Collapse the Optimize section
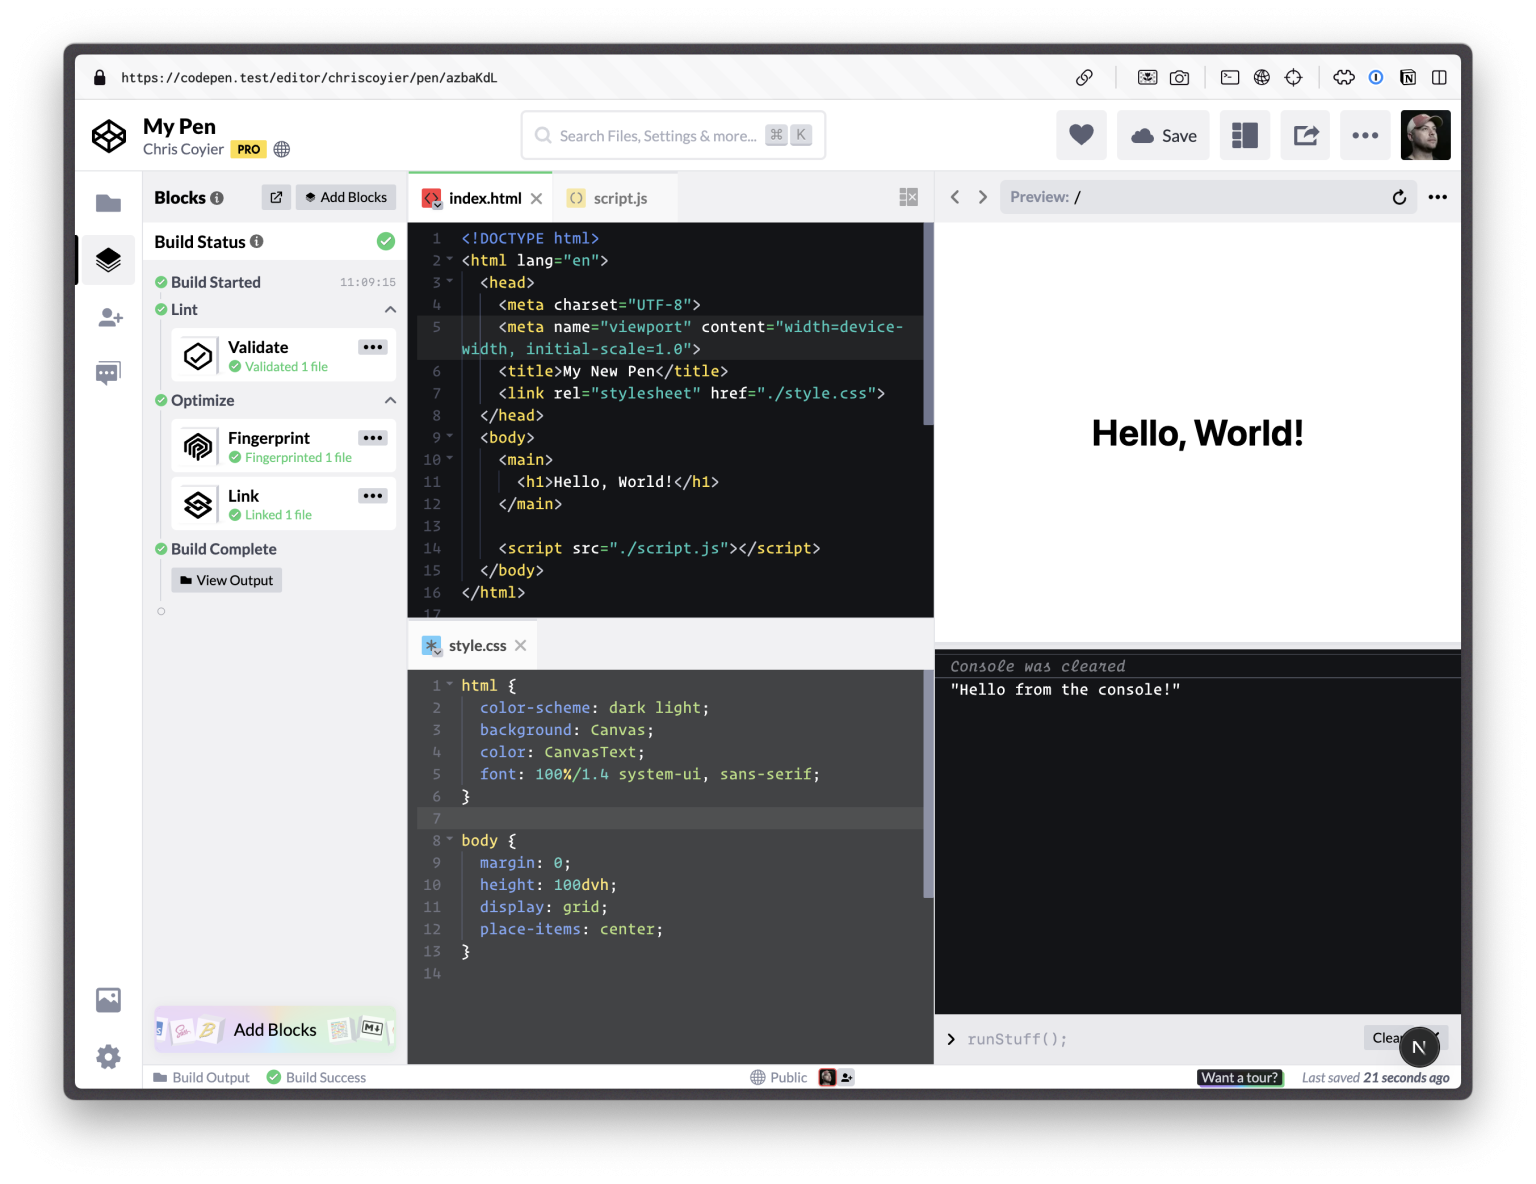The image size is (1536, 1184). [x=391, y=400]
